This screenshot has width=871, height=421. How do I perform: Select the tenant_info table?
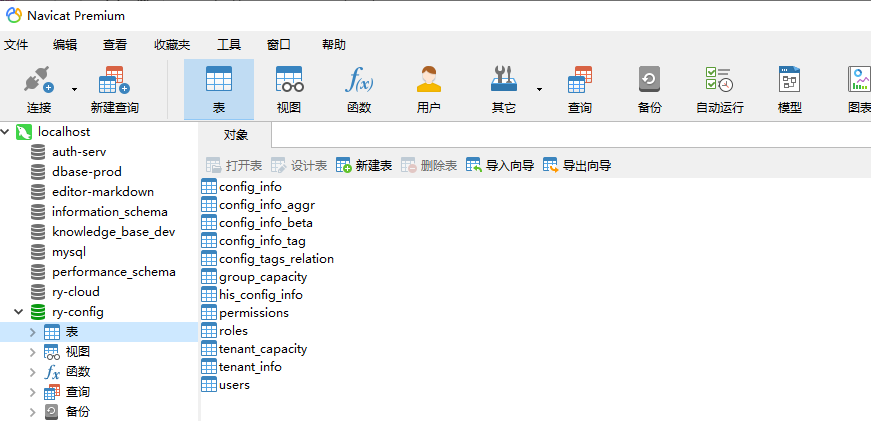250,367
